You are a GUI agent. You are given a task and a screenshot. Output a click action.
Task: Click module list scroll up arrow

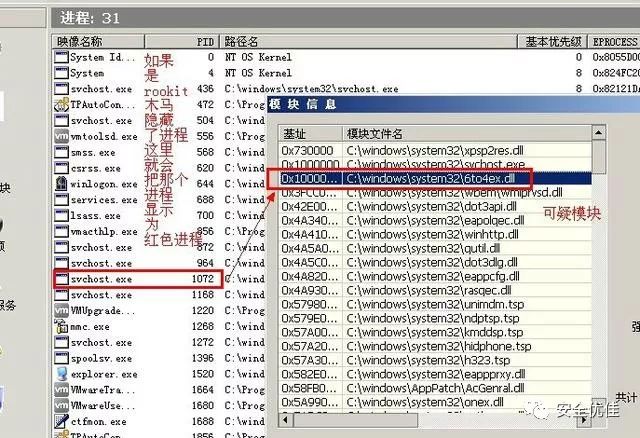(598, 133)
